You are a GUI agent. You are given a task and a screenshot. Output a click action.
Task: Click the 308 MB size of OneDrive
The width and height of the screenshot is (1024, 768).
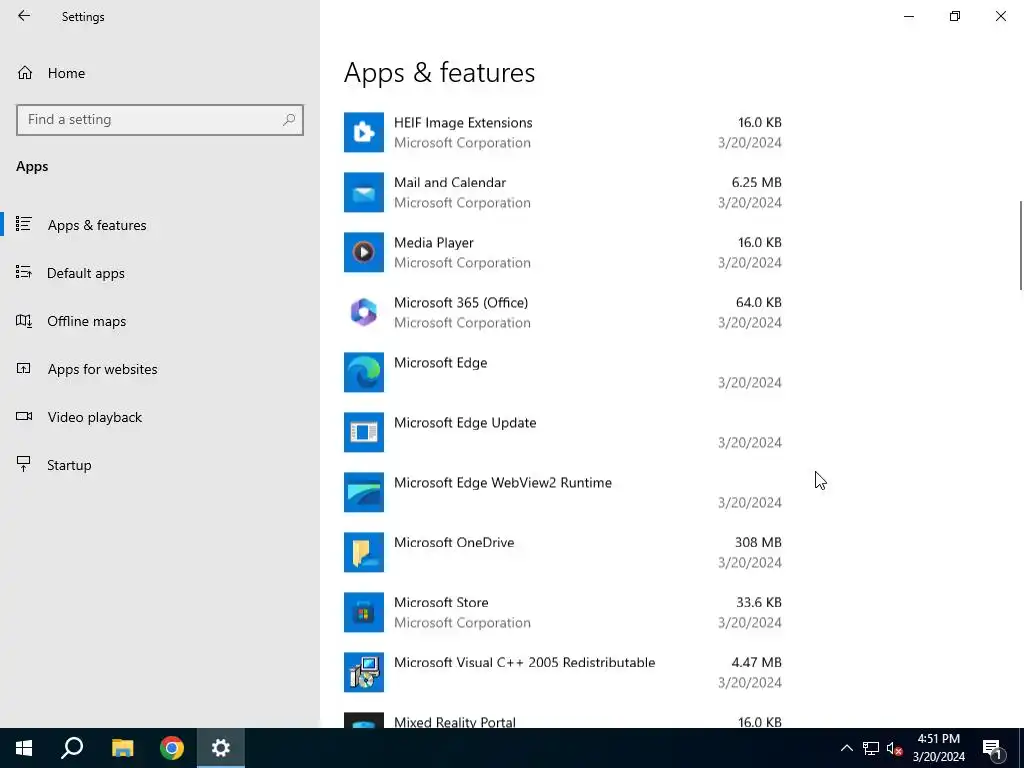(758, 542)
